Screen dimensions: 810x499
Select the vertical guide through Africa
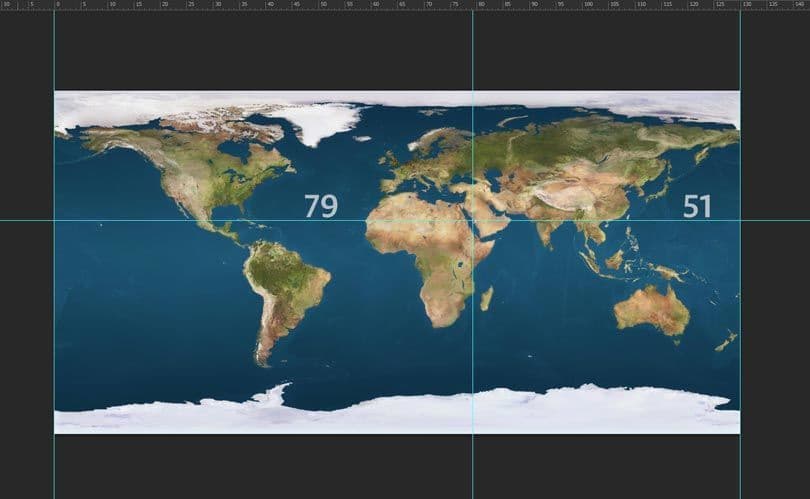(472, 254)
